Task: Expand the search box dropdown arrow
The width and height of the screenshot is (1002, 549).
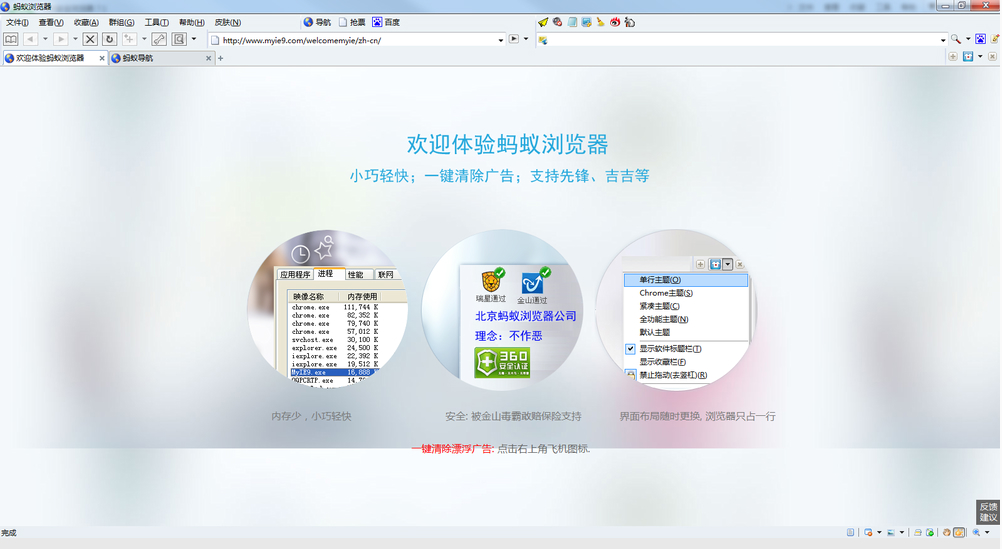Action: tap(943, 40)
